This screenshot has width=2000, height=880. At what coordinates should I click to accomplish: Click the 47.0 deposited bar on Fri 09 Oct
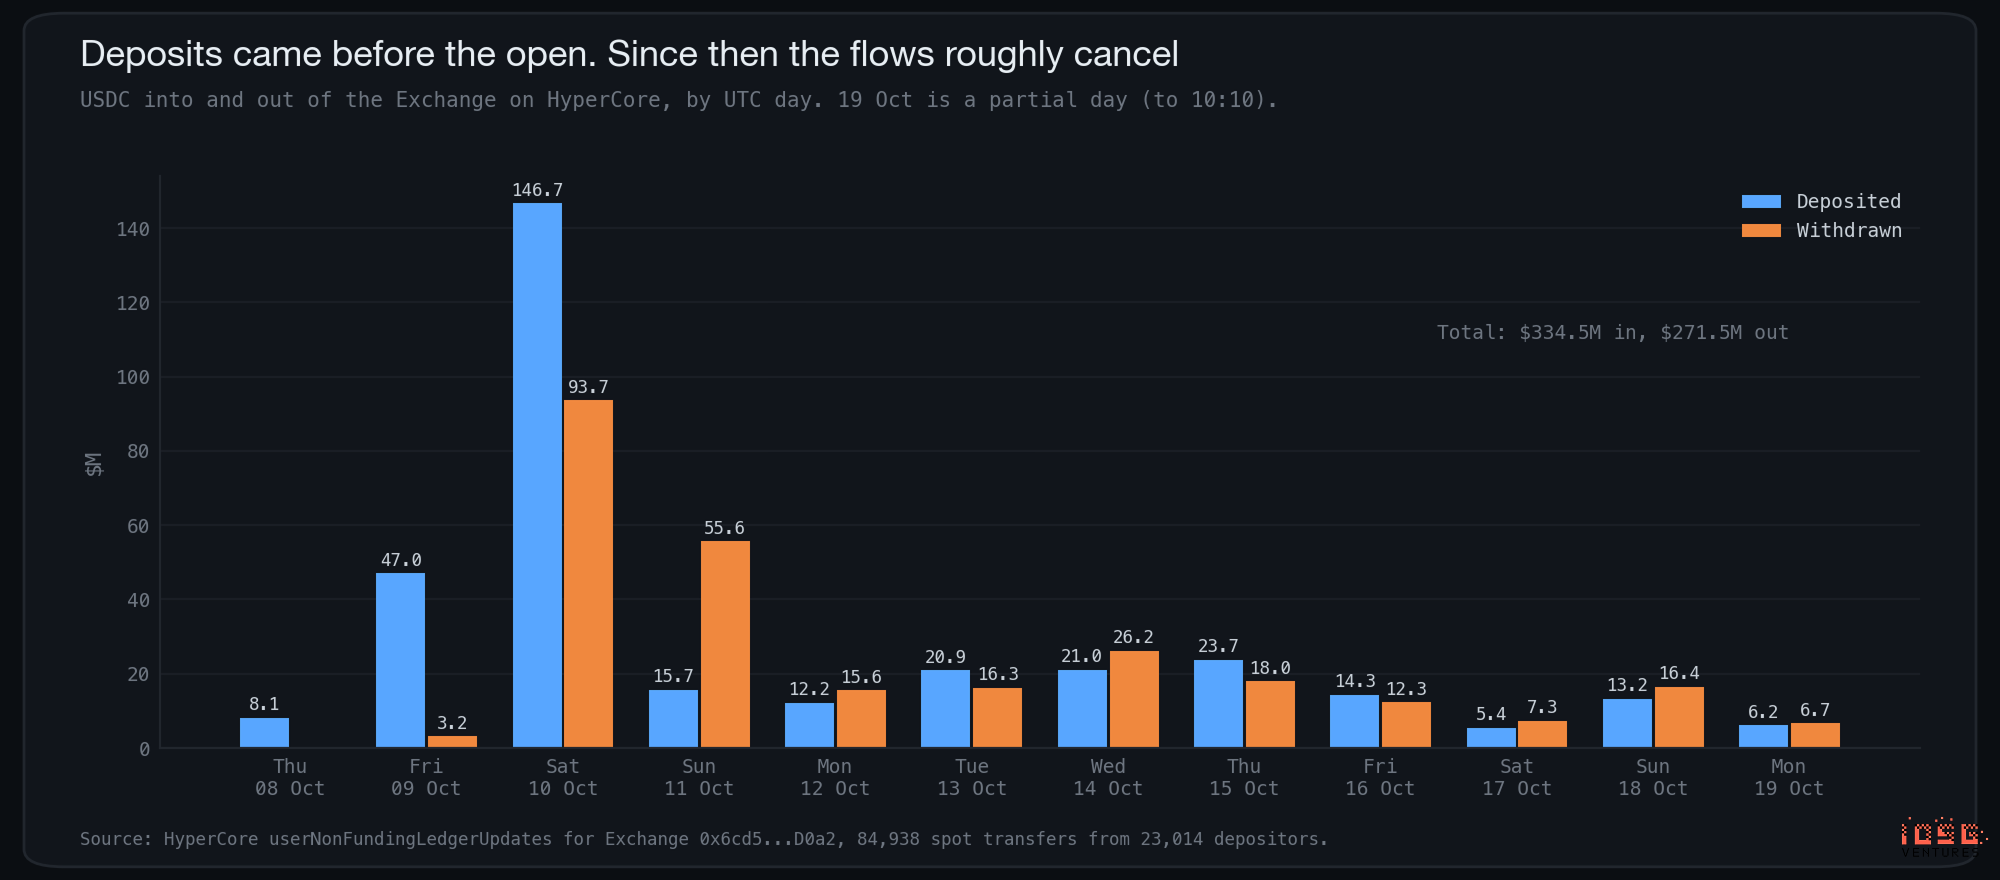coord(400,660)
